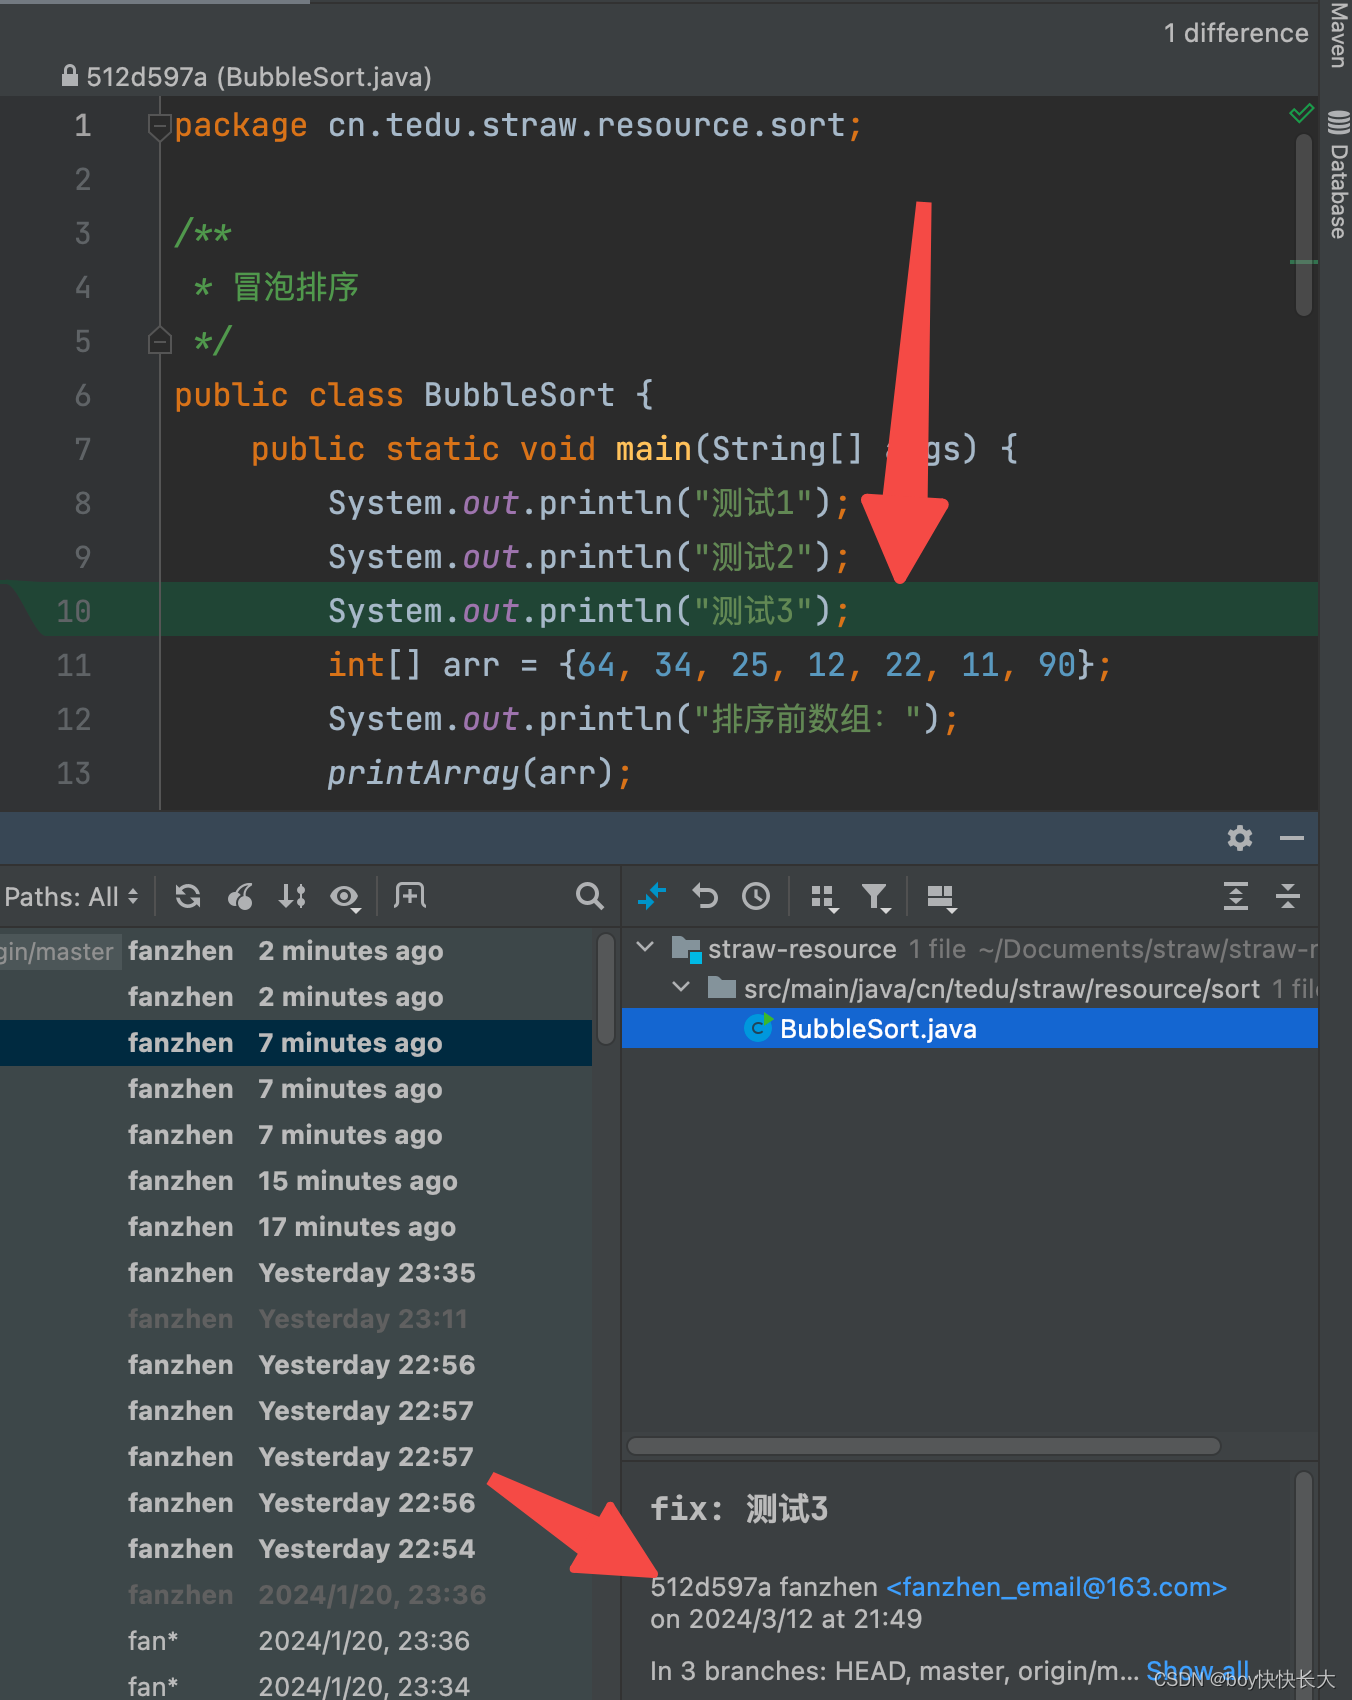Click the 1 difference label

(1236, 33)
